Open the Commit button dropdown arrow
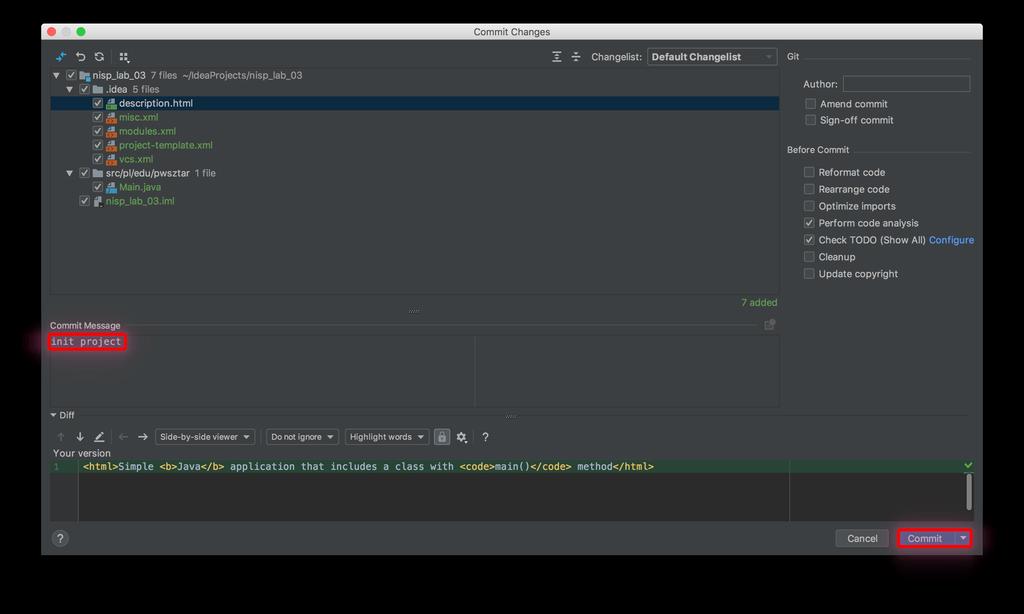Viewport: 1024px width, 614px height. pos(963,538)
